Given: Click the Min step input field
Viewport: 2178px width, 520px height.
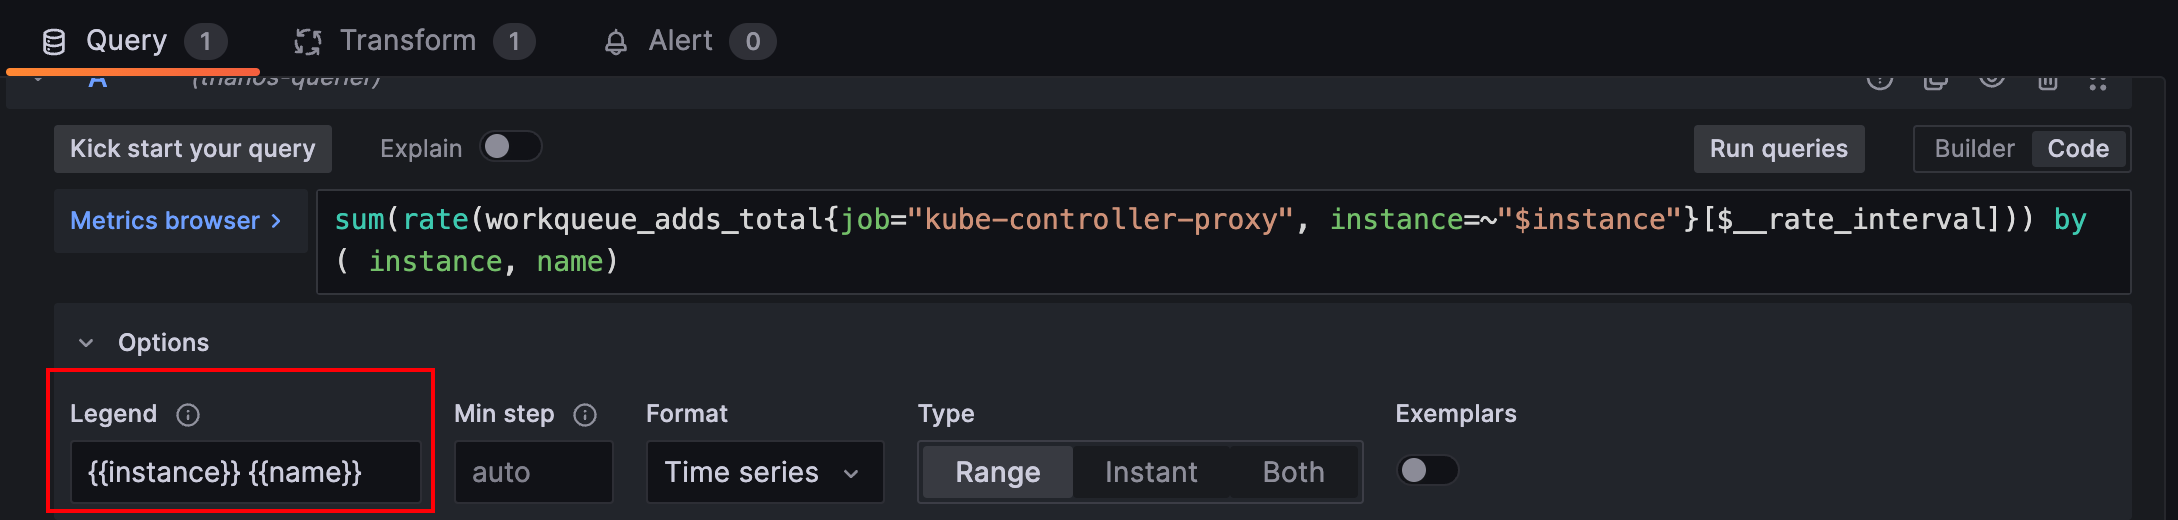Looking at the screenshot, I should [533, 472].
